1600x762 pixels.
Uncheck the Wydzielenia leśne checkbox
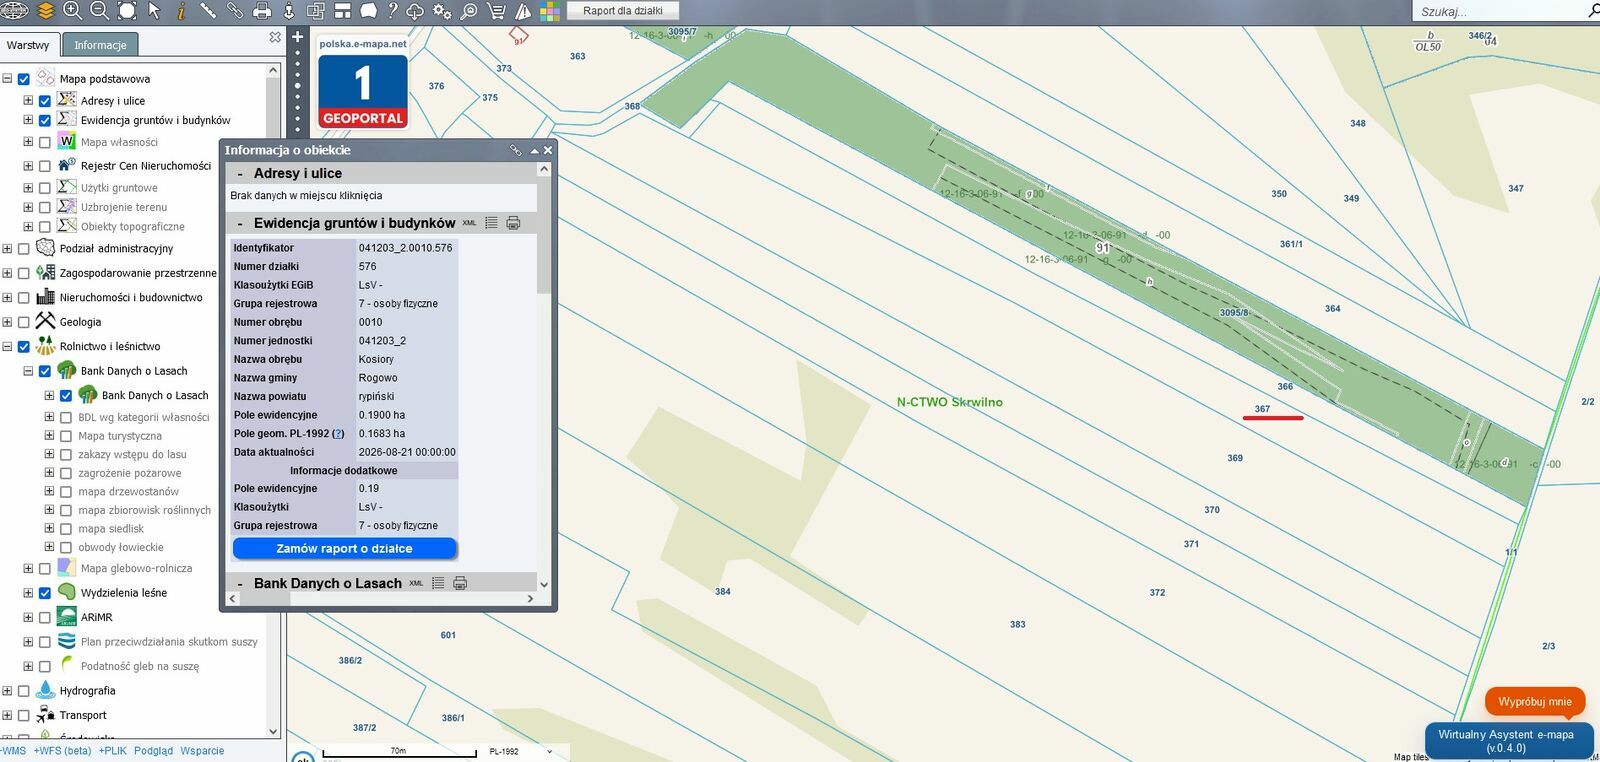[45, 593]
